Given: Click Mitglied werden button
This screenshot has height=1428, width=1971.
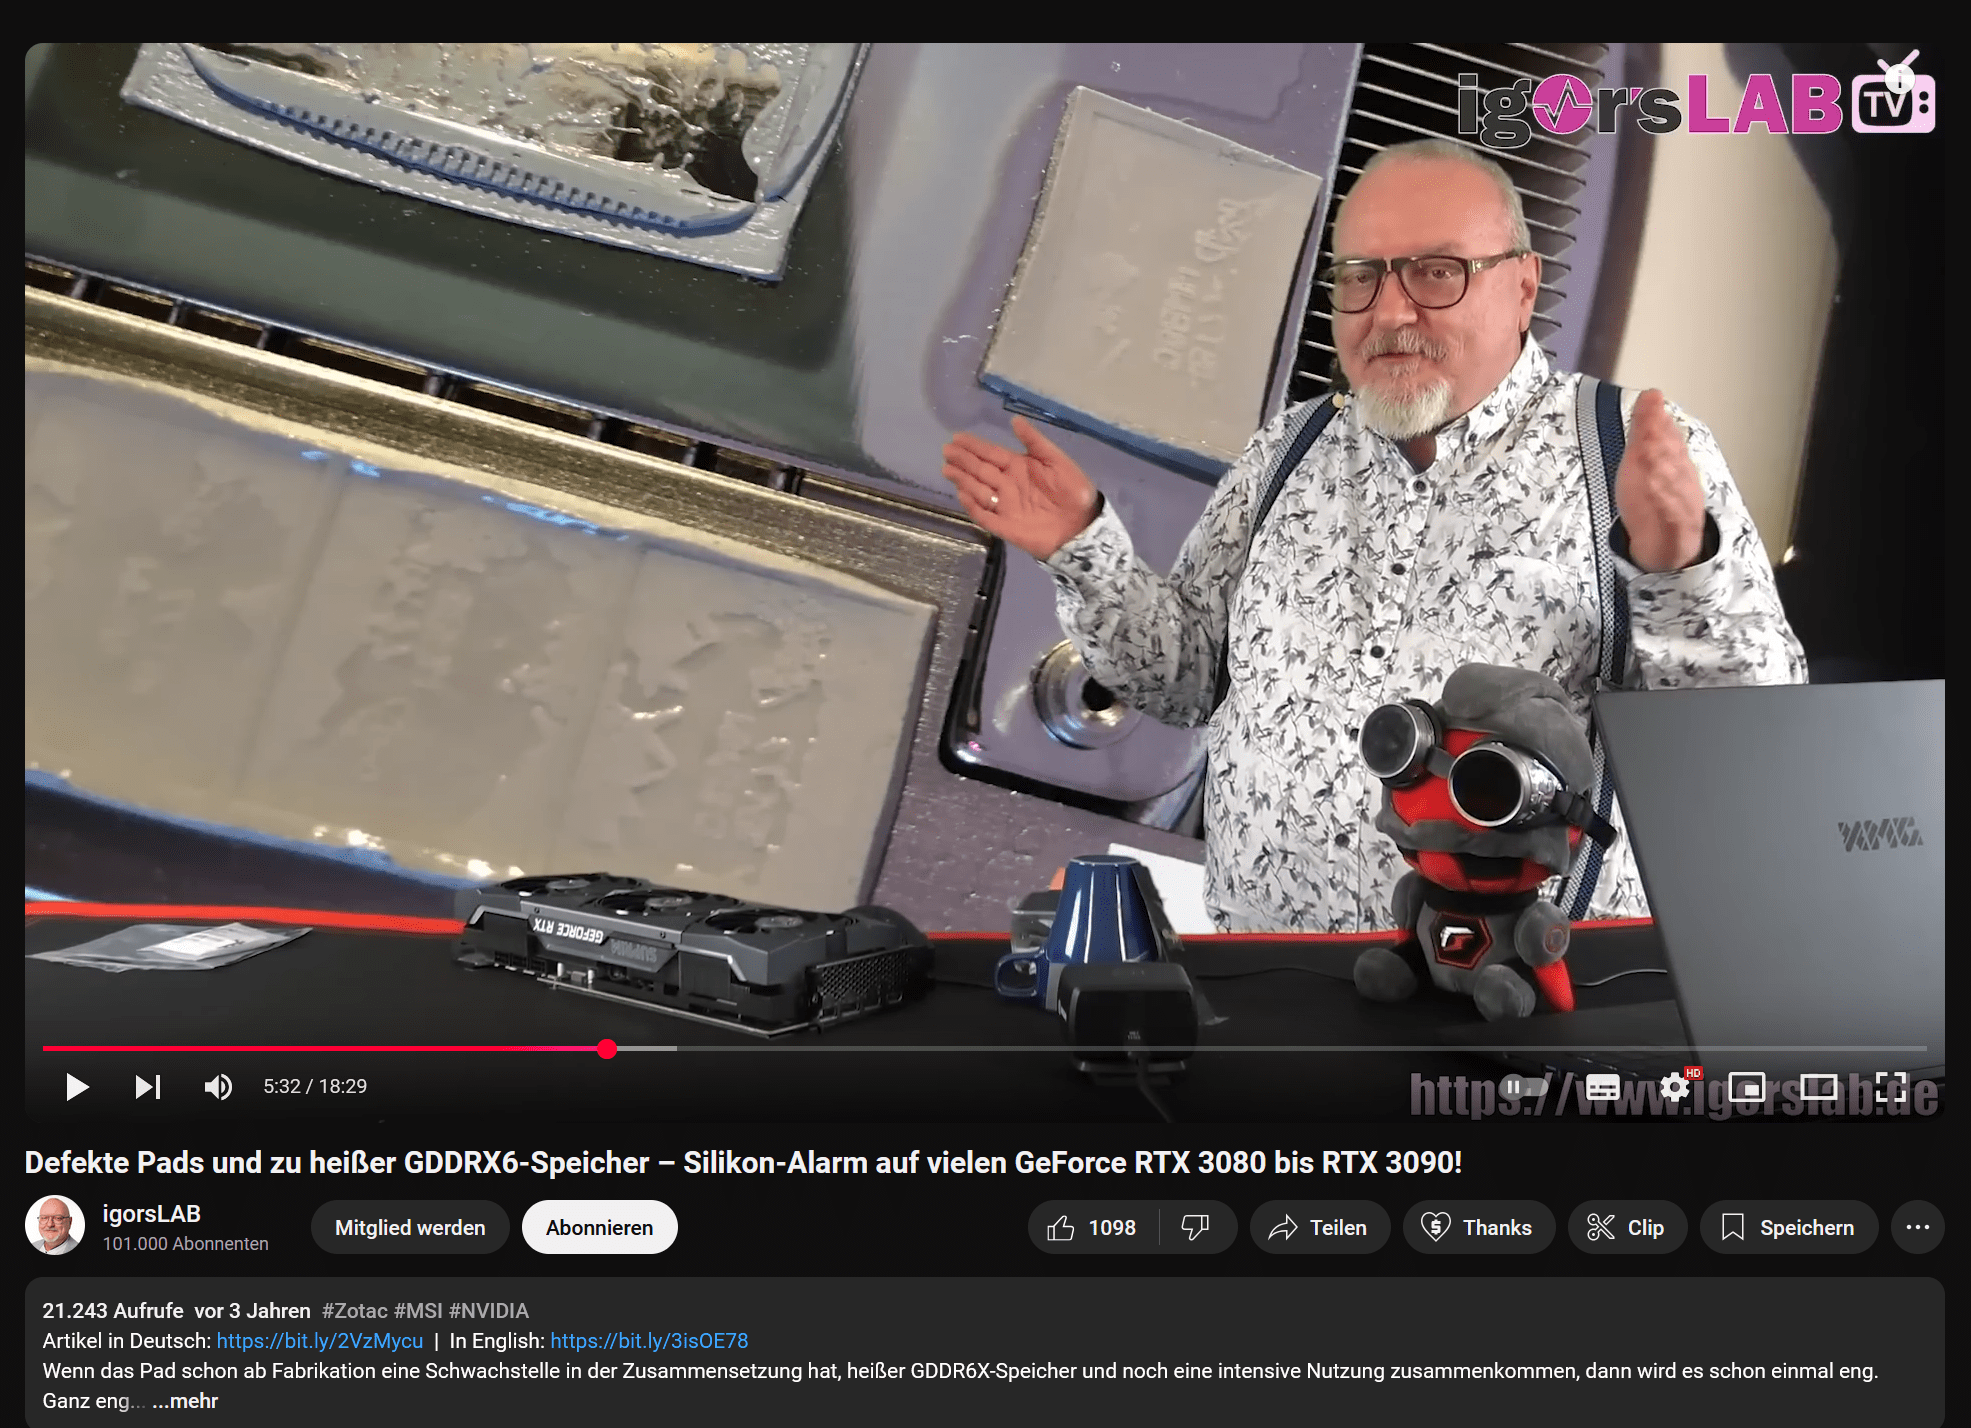Looking at the screenshot, I should [x=410, y=1227].
